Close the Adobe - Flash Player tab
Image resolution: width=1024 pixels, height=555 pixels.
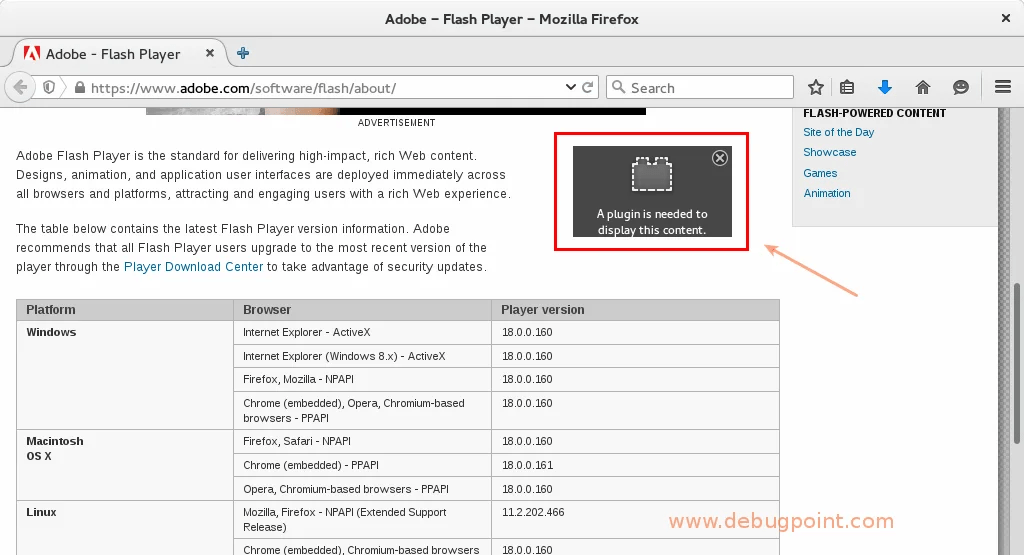(210, 54)
